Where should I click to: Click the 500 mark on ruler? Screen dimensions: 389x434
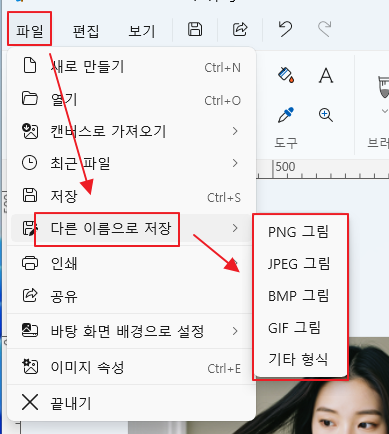[285, 166]
